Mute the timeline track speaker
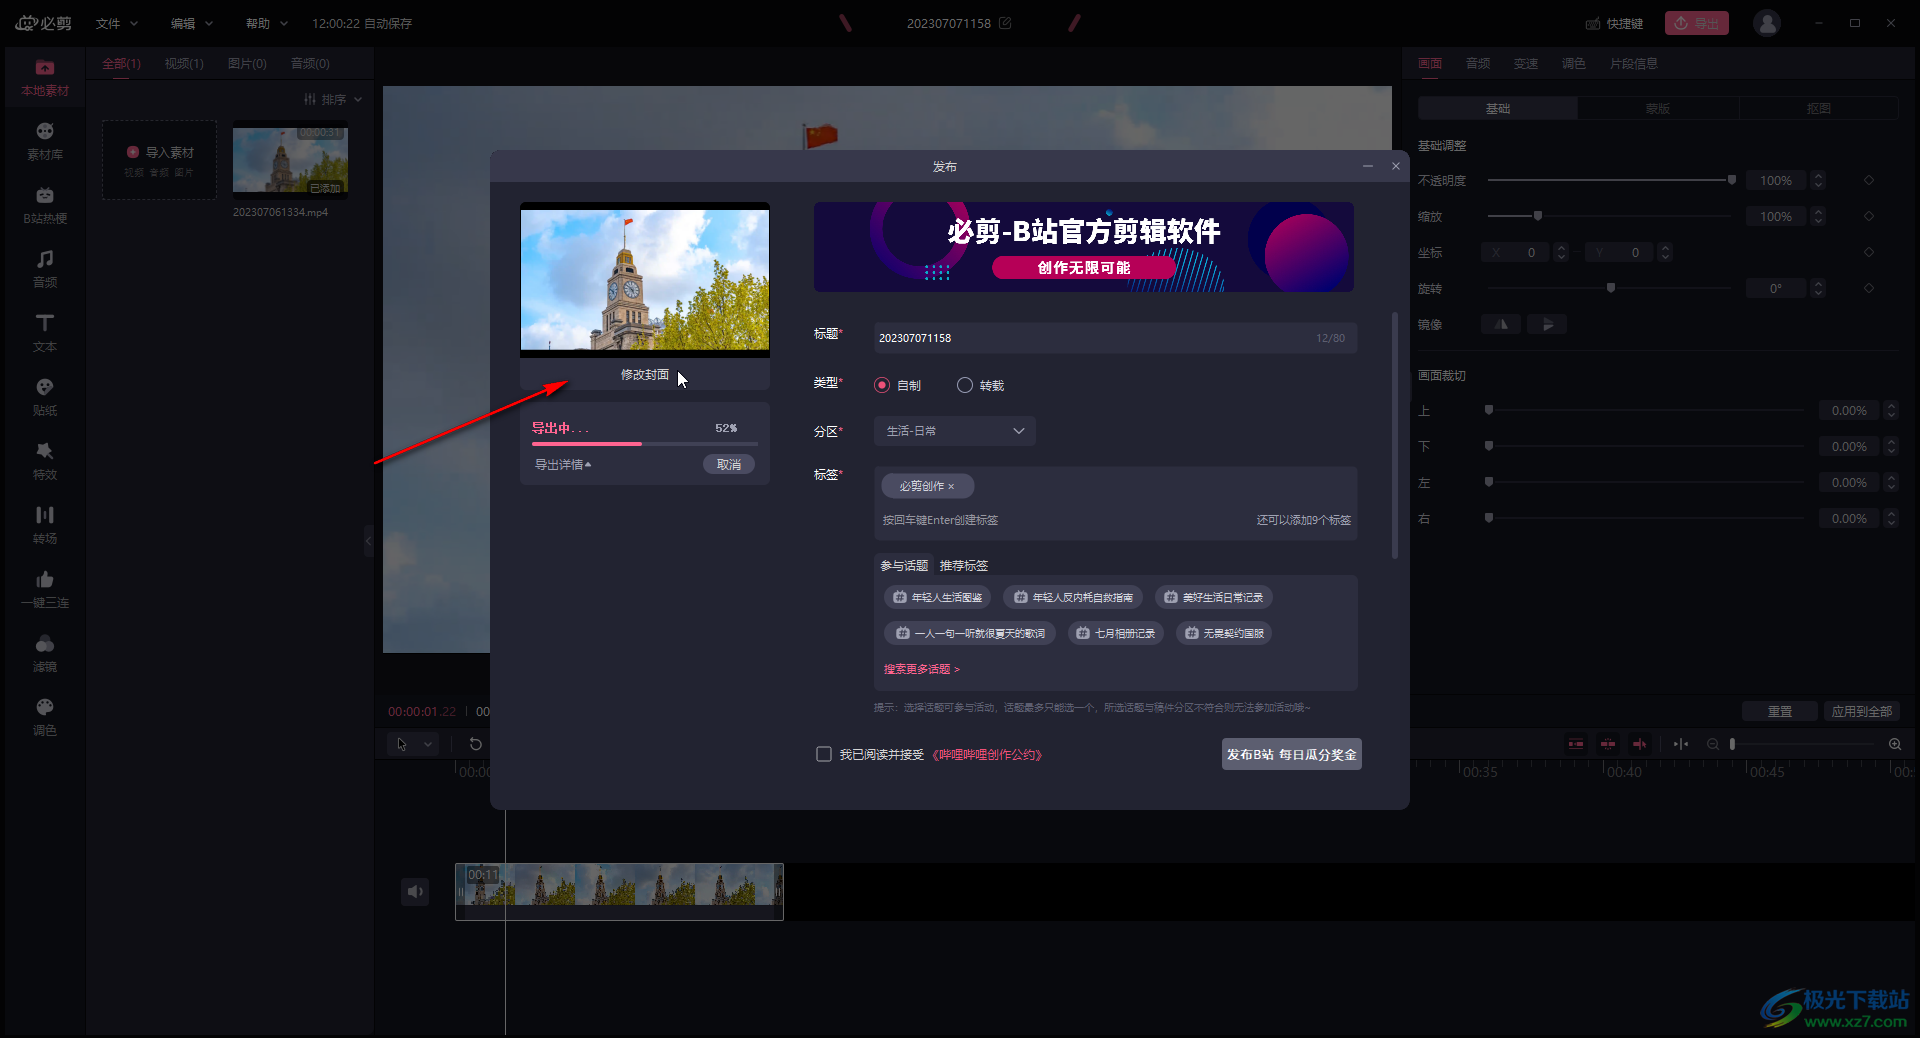 [x=415, y=891]
